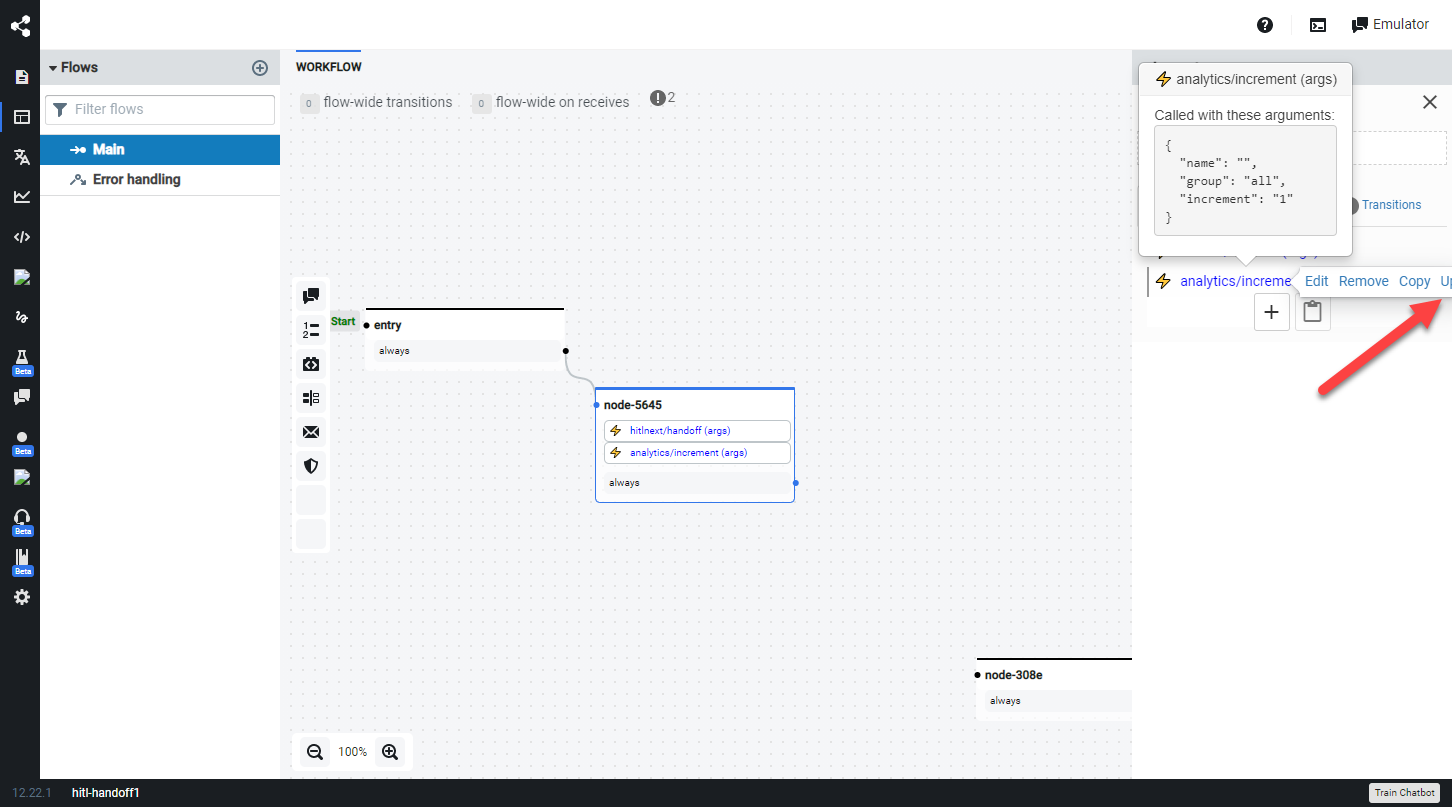Image resolution: width=1452 pixels, height=807 pixels.
Task: Select the send email node tool
Action: [311, 431]
